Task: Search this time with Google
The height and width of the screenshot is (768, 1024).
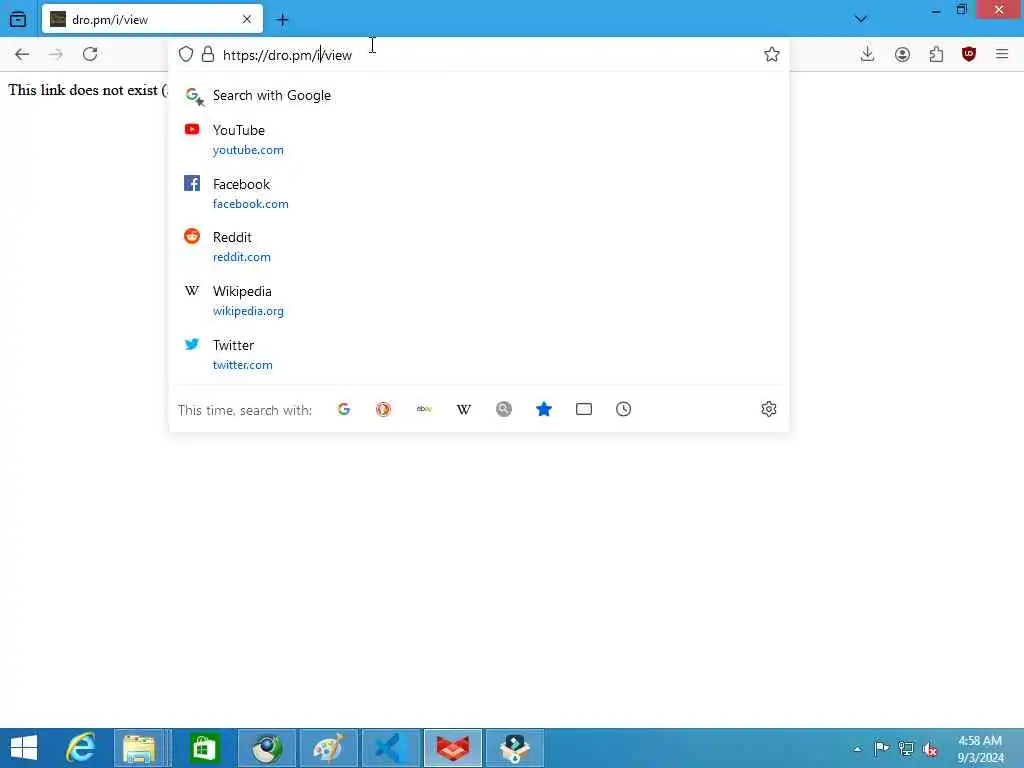Action: [x=344, y=409]
